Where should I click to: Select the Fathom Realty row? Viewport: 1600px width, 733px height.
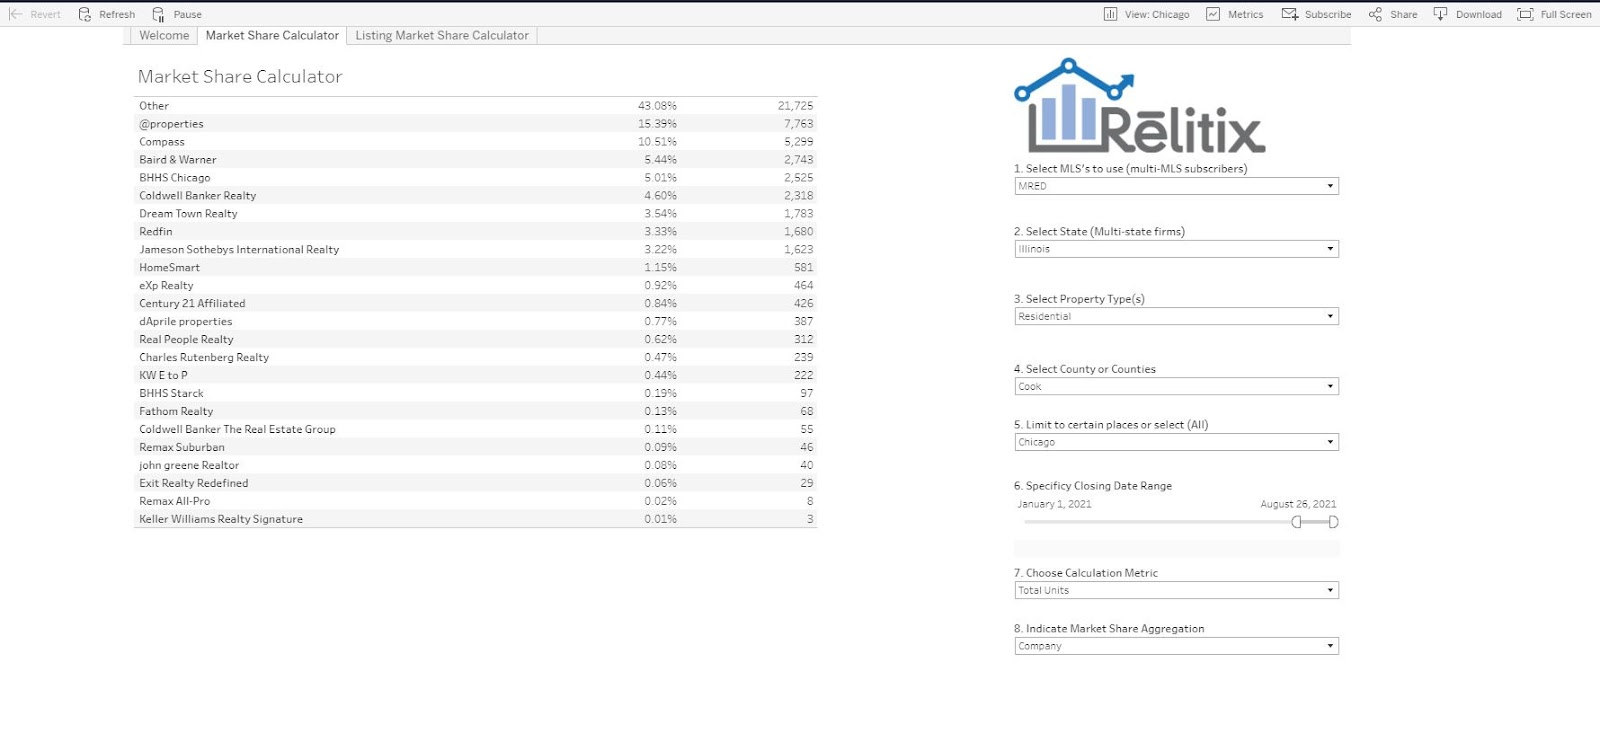click(476, 412)
